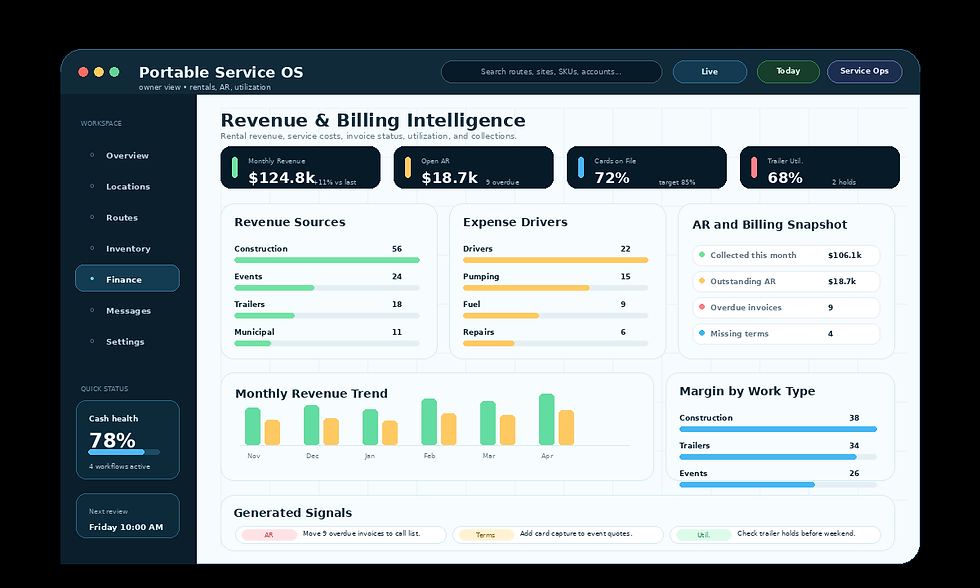Select Routes in the sidebar
Viewport: 980px width, 588px height.
click(127, 217)
